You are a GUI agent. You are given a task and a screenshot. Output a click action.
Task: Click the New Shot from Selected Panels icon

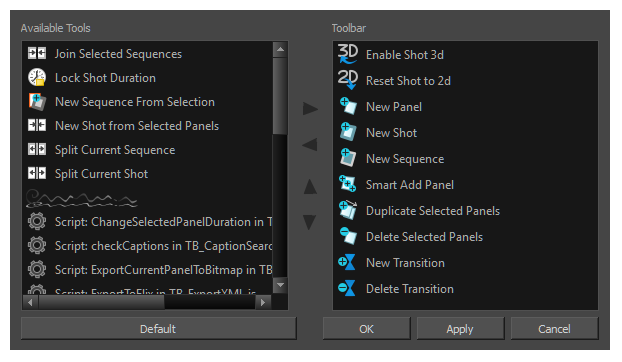click(37, 125)
